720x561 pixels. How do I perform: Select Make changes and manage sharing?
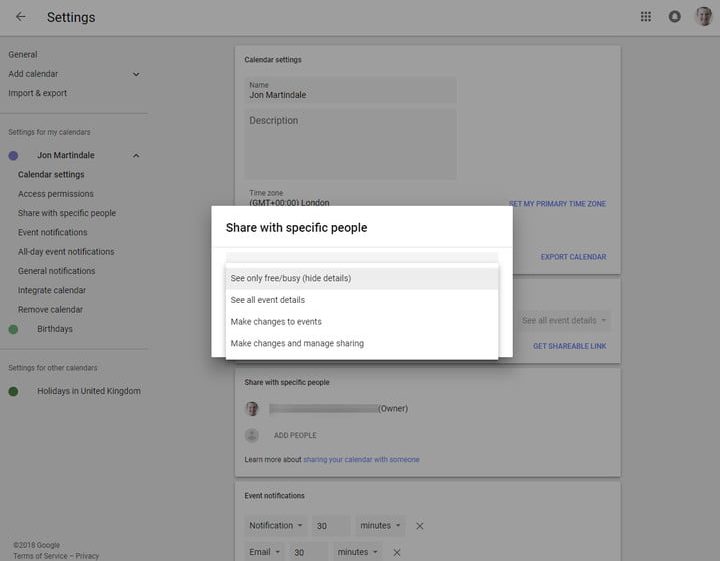[x=362, y=343]
